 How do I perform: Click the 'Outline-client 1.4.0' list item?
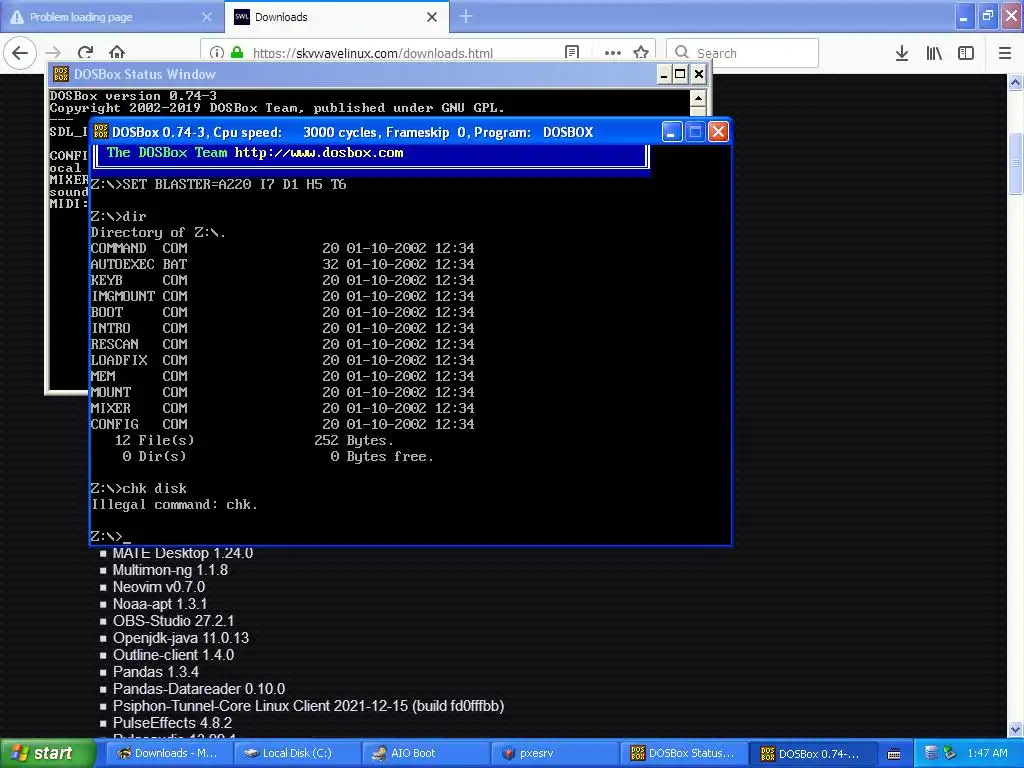coord(173,655)
